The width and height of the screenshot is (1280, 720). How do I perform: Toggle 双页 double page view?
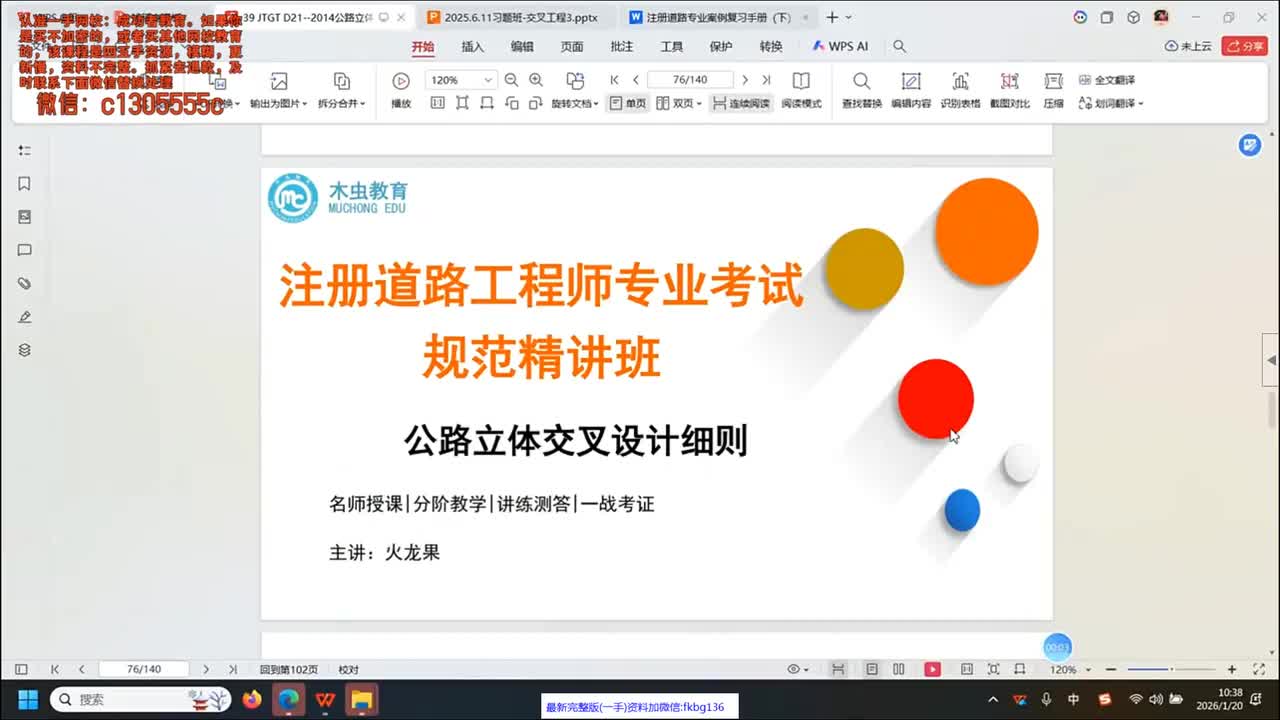[x=679, y=103]
